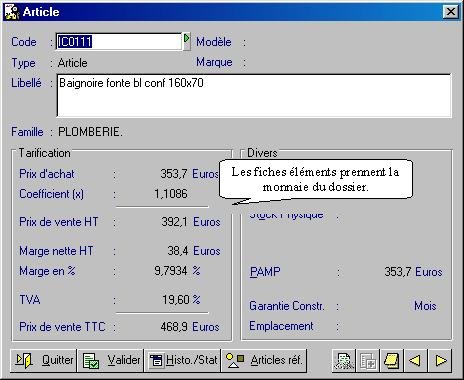Open the Histo./Stat view
The height and width of the screenshot is (380, 464).
coord(182,360)
